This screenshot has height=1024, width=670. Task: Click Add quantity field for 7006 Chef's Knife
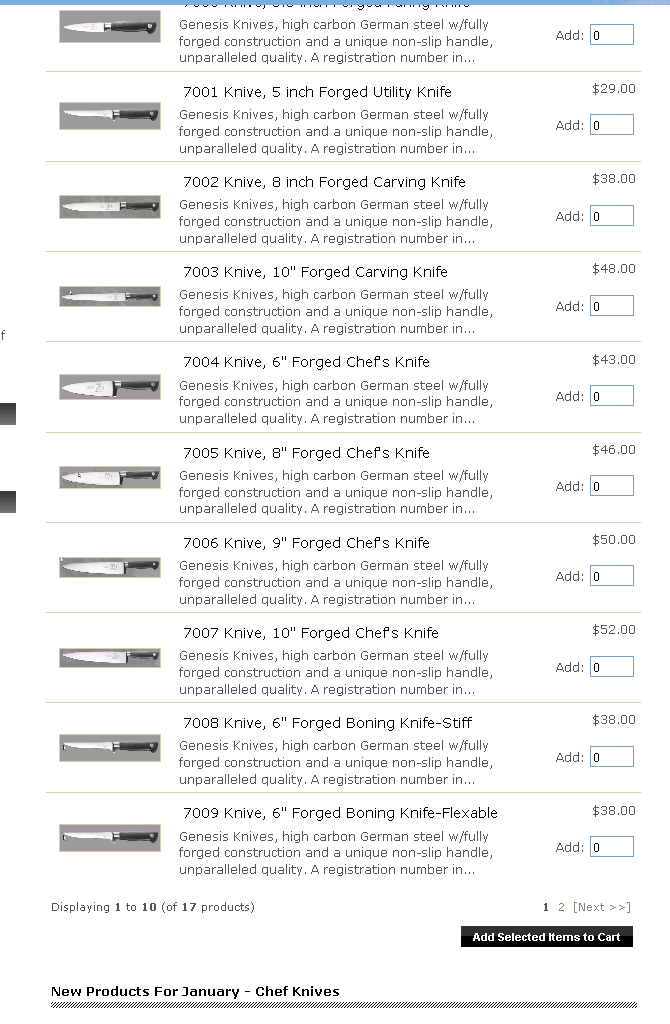point(611,576)
